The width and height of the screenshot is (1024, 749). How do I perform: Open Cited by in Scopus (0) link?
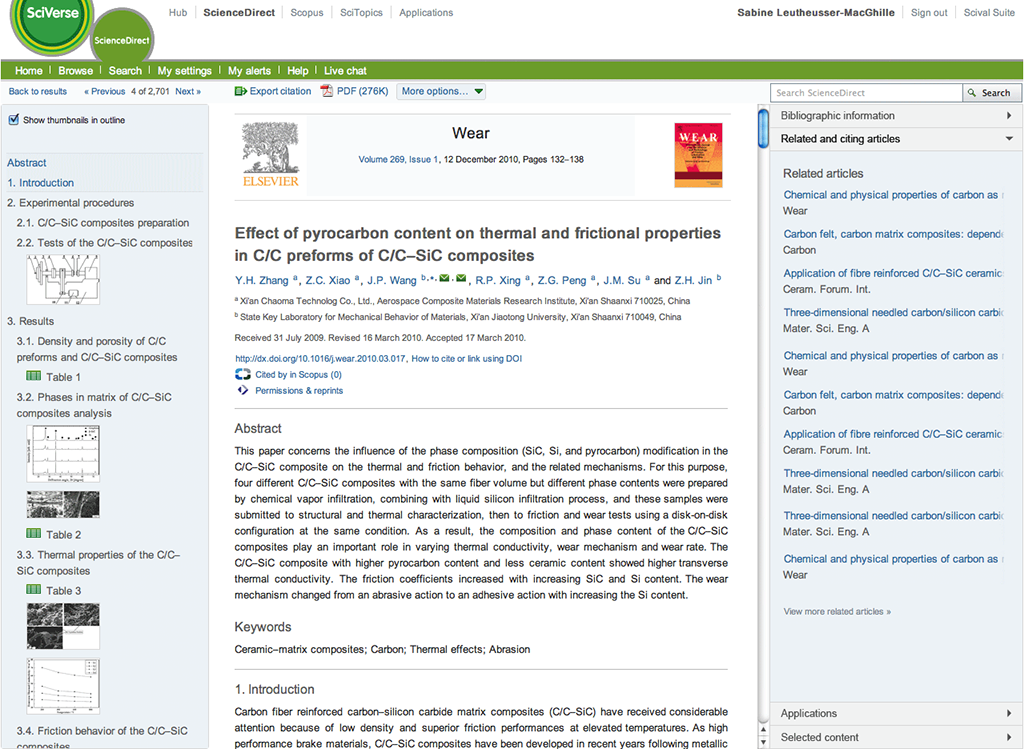[x=298, y=374]
